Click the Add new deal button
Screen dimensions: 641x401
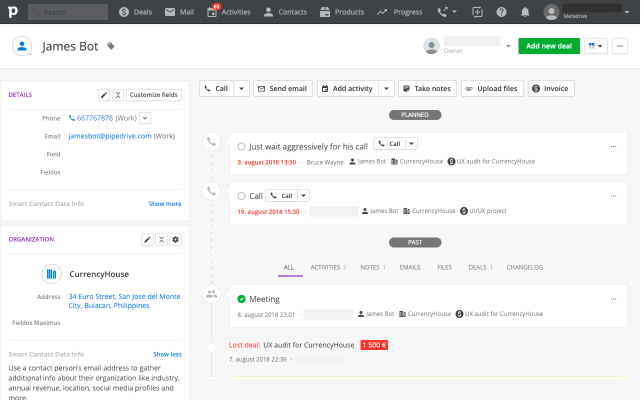pyautogui.click(x=549, y=46)
